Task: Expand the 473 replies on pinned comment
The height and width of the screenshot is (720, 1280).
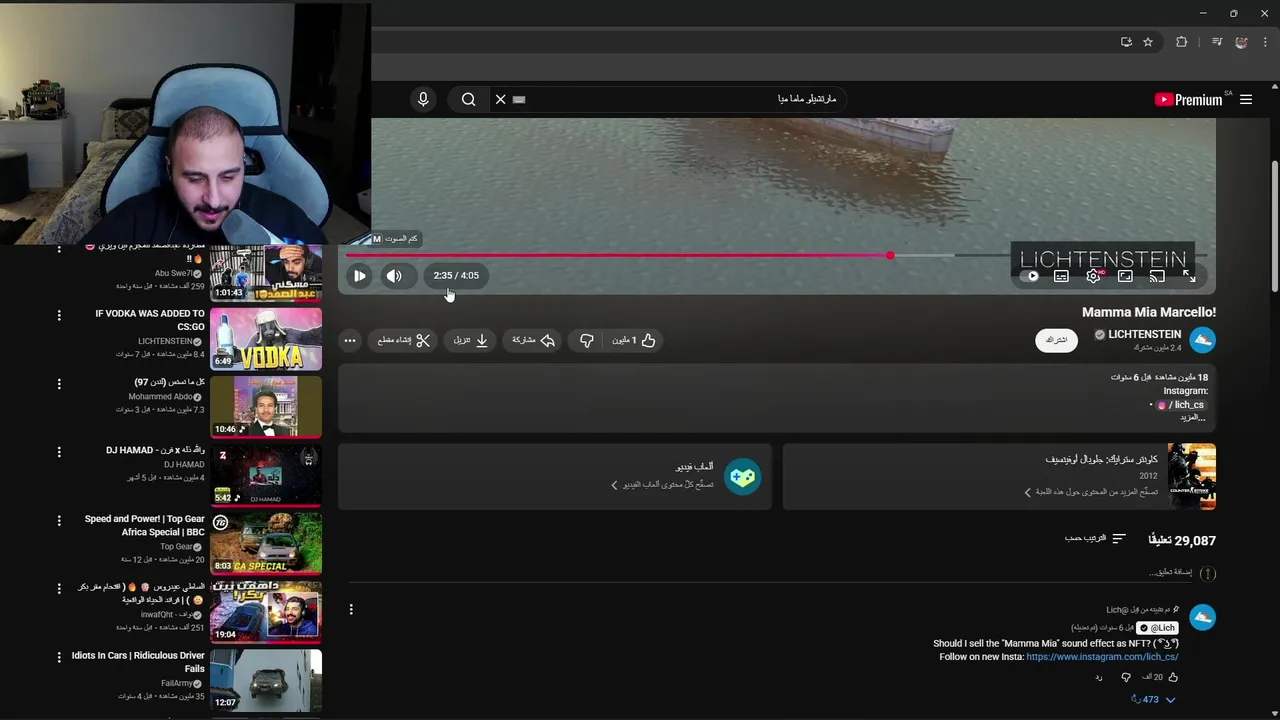Action: (x=1153, y=700)
